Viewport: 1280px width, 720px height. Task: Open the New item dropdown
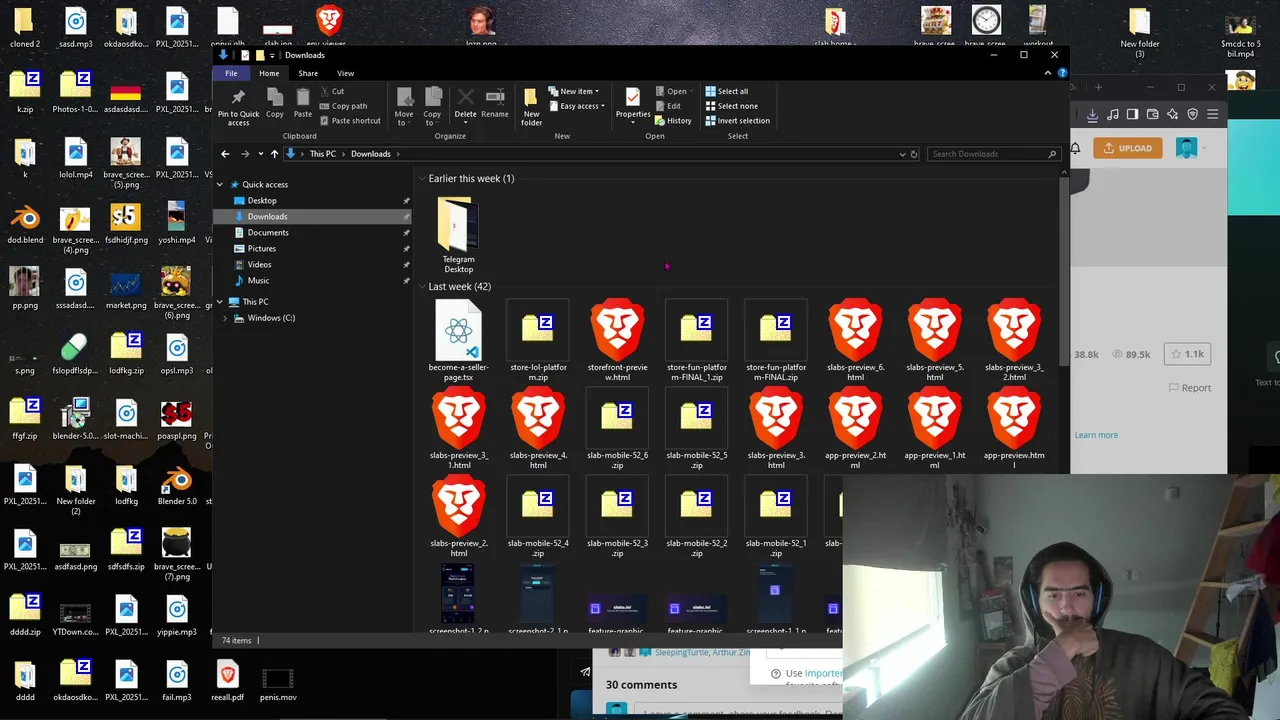[573, 91]
